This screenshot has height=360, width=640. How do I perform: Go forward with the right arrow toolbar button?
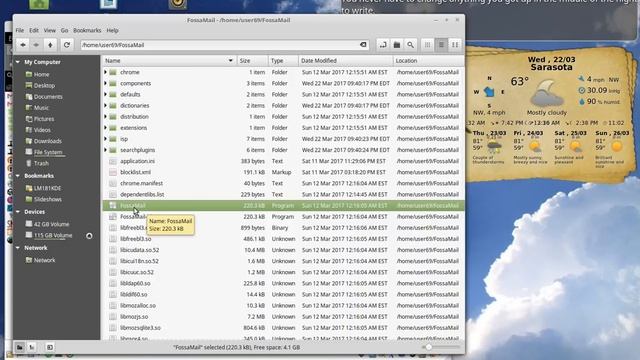[36, 45]
